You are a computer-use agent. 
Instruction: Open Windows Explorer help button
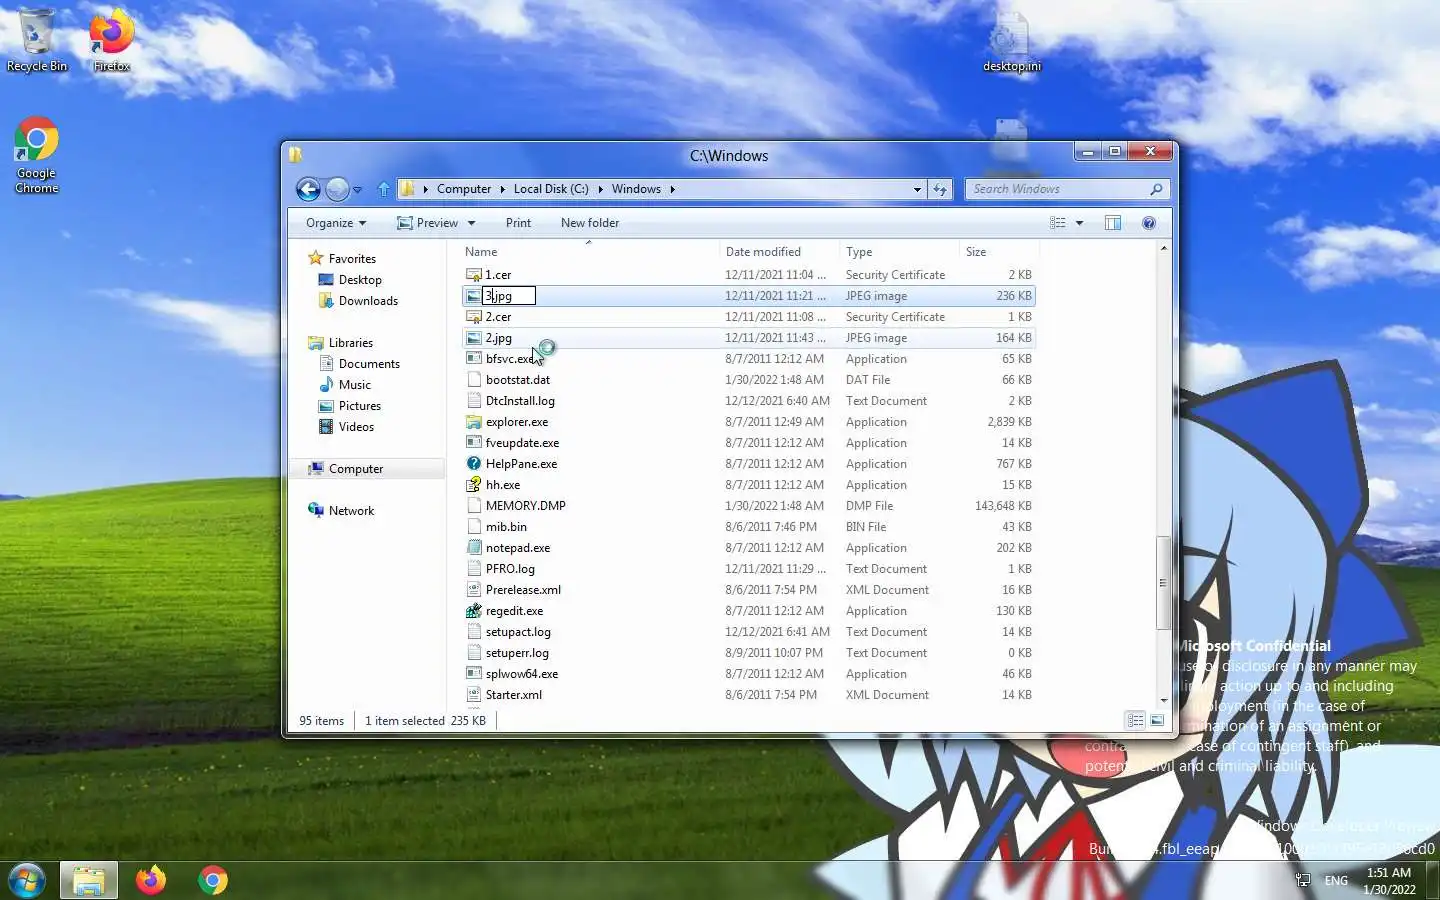[1149, 223]
